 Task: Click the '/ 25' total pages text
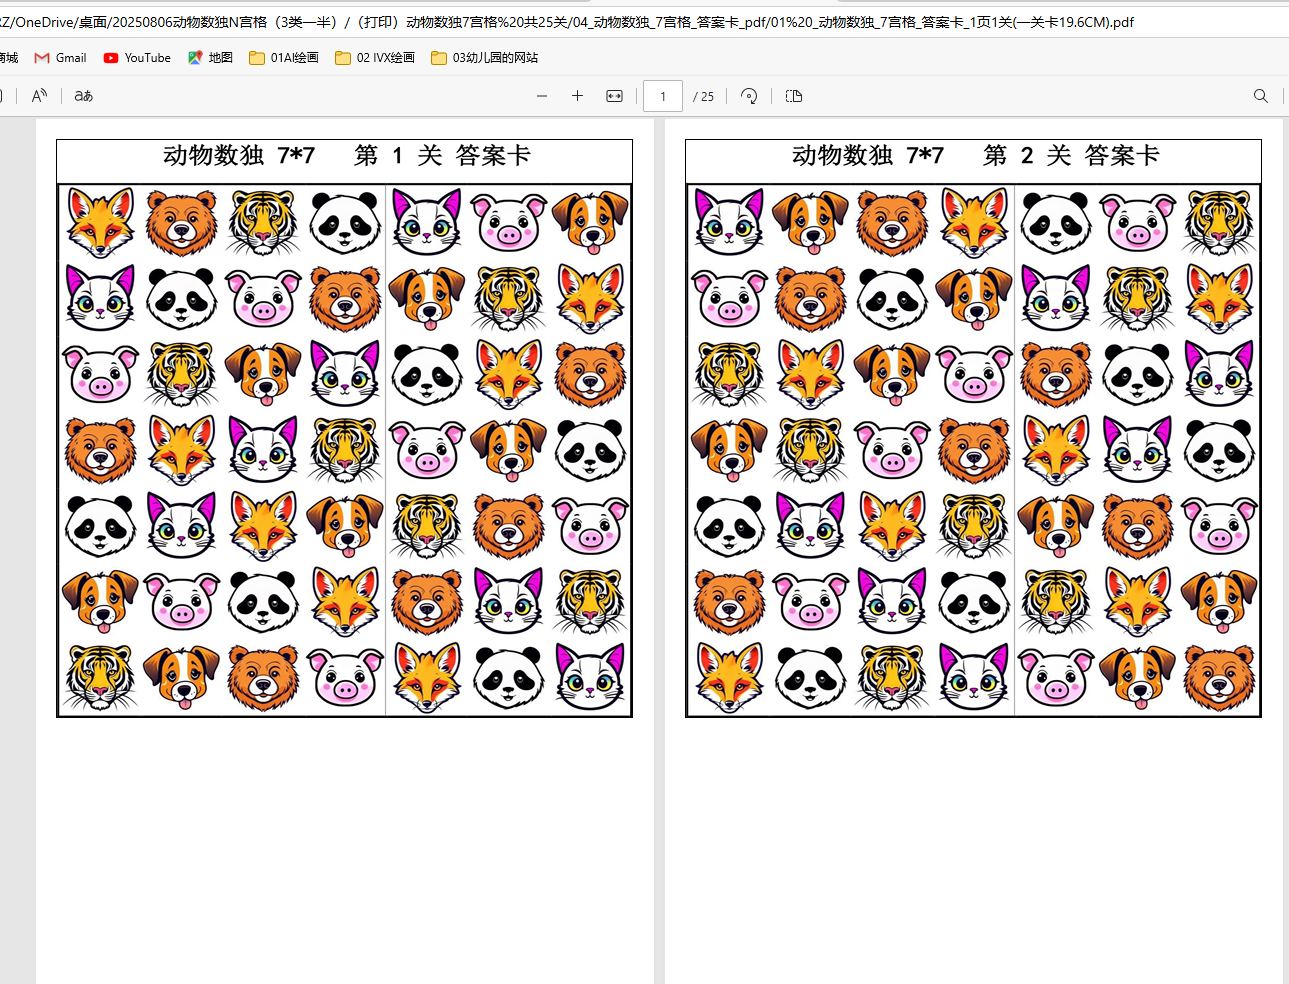[704, 97]
